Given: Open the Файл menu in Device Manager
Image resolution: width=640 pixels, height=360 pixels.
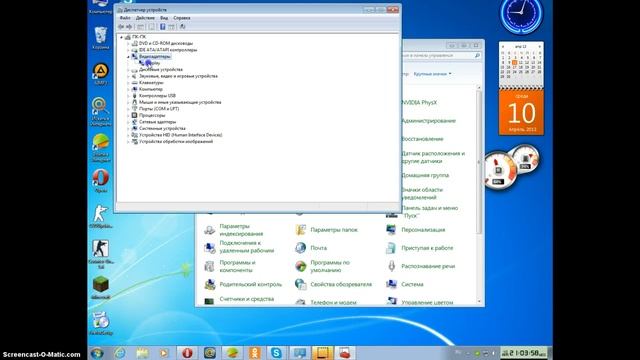Looking at the screenshot, I should click(125, 18).
